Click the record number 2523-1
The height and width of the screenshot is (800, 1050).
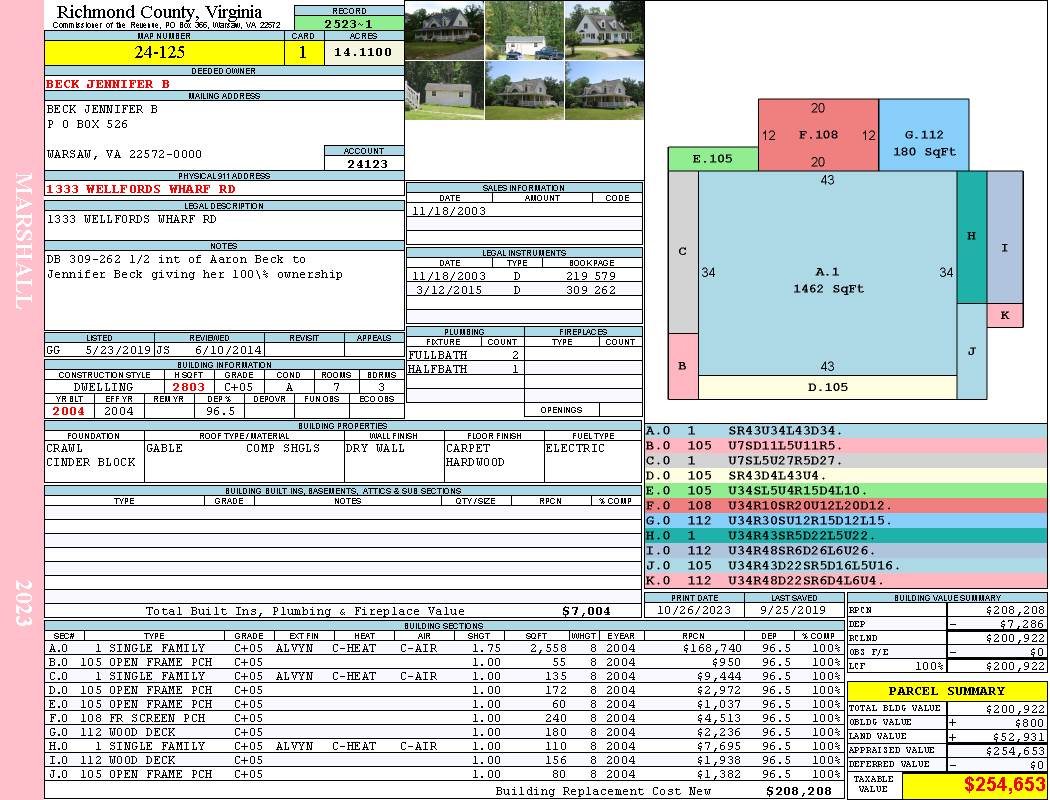349,23
